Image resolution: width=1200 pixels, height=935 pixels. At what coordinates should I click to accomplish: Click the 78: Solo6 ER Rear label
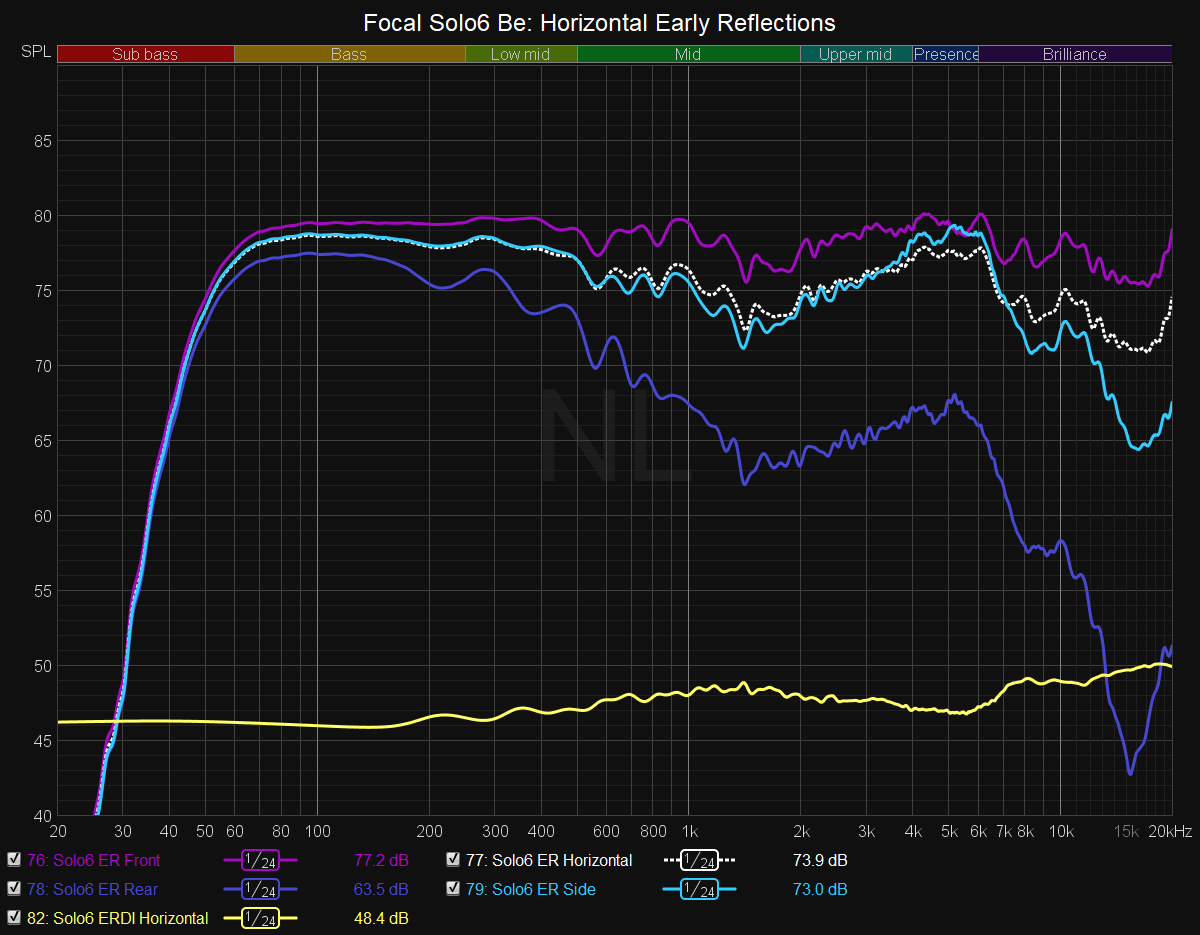tap(92, 889)
